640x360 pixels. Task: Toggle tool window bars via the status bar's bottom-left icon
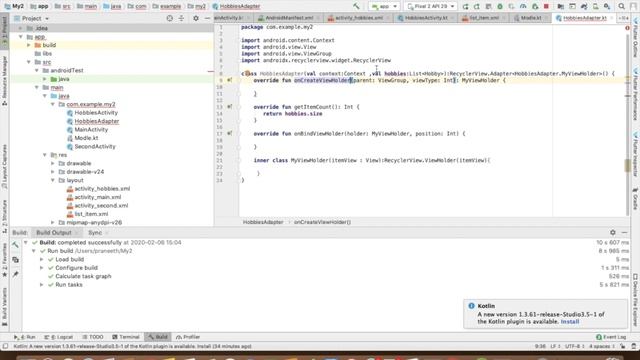(x=5, y=346)
